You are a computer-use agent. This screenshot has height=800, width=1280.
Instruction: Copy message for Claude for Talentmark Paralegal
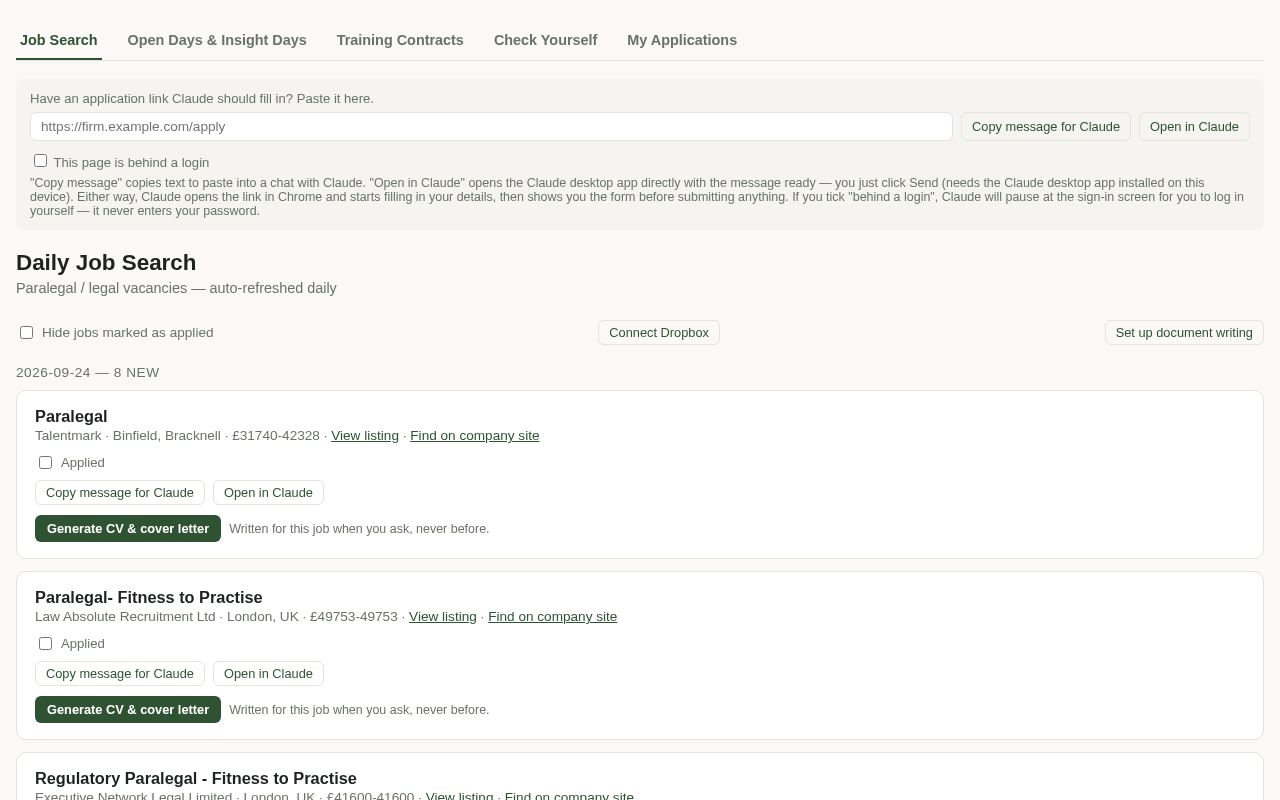click(120, 493)
